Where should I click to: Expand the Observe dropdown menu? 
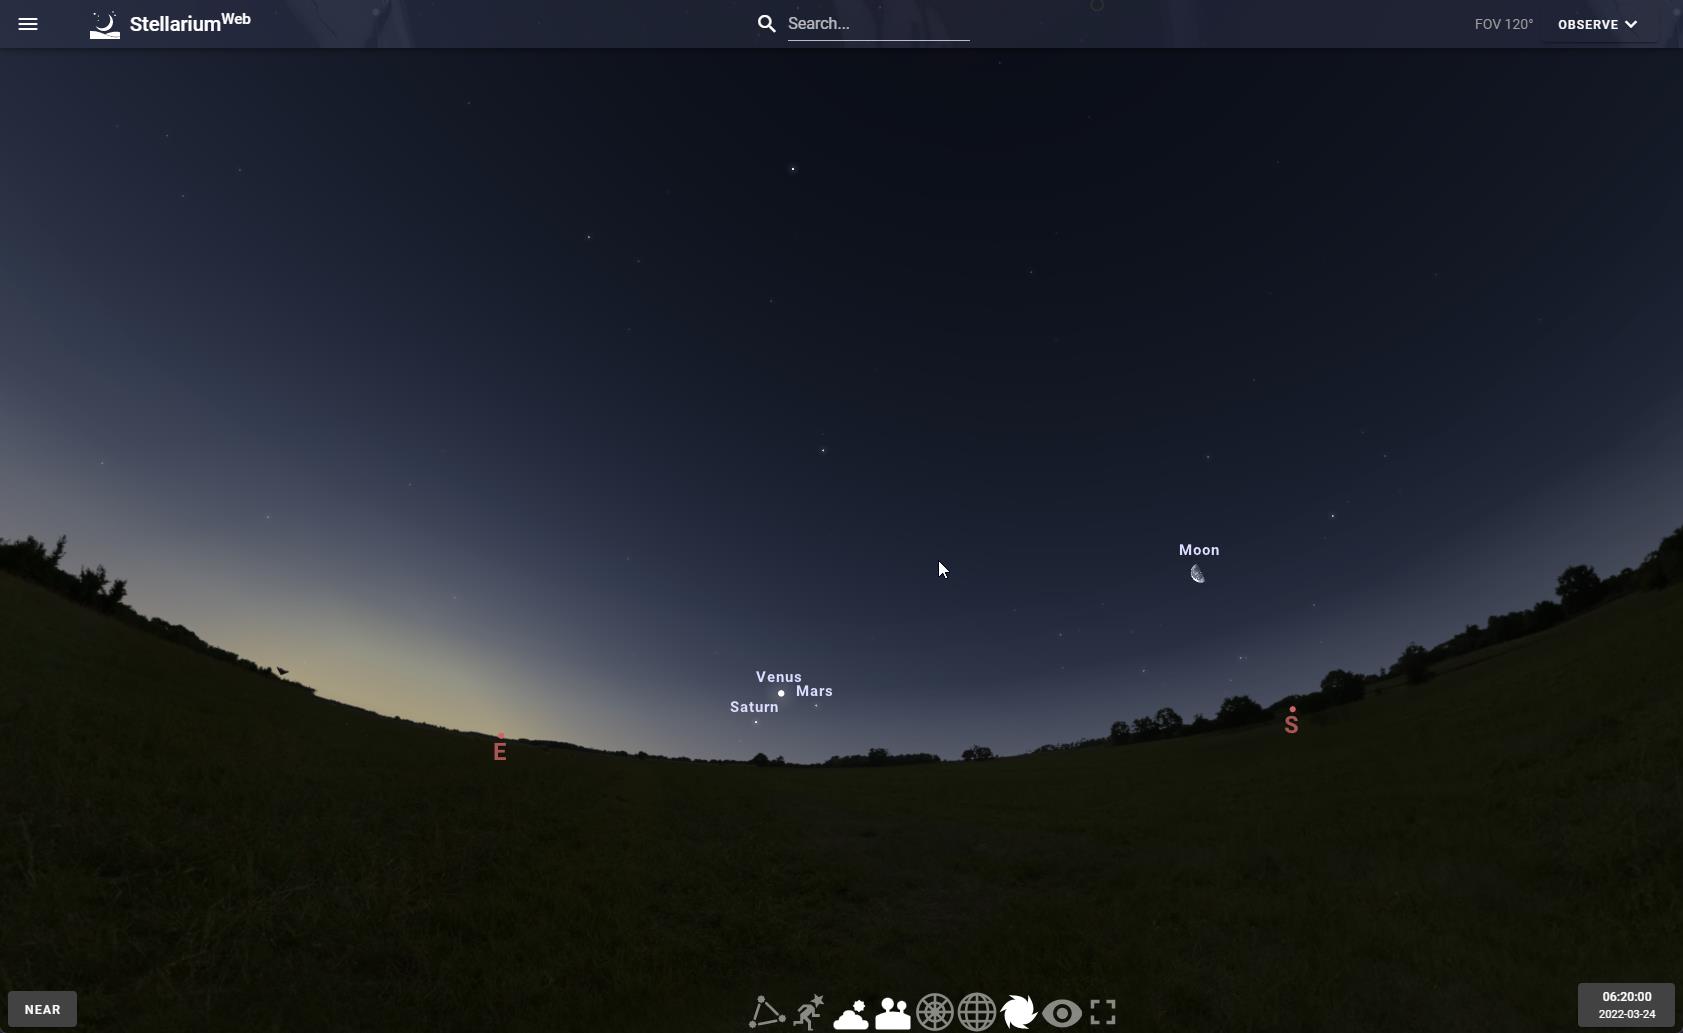1597,24
